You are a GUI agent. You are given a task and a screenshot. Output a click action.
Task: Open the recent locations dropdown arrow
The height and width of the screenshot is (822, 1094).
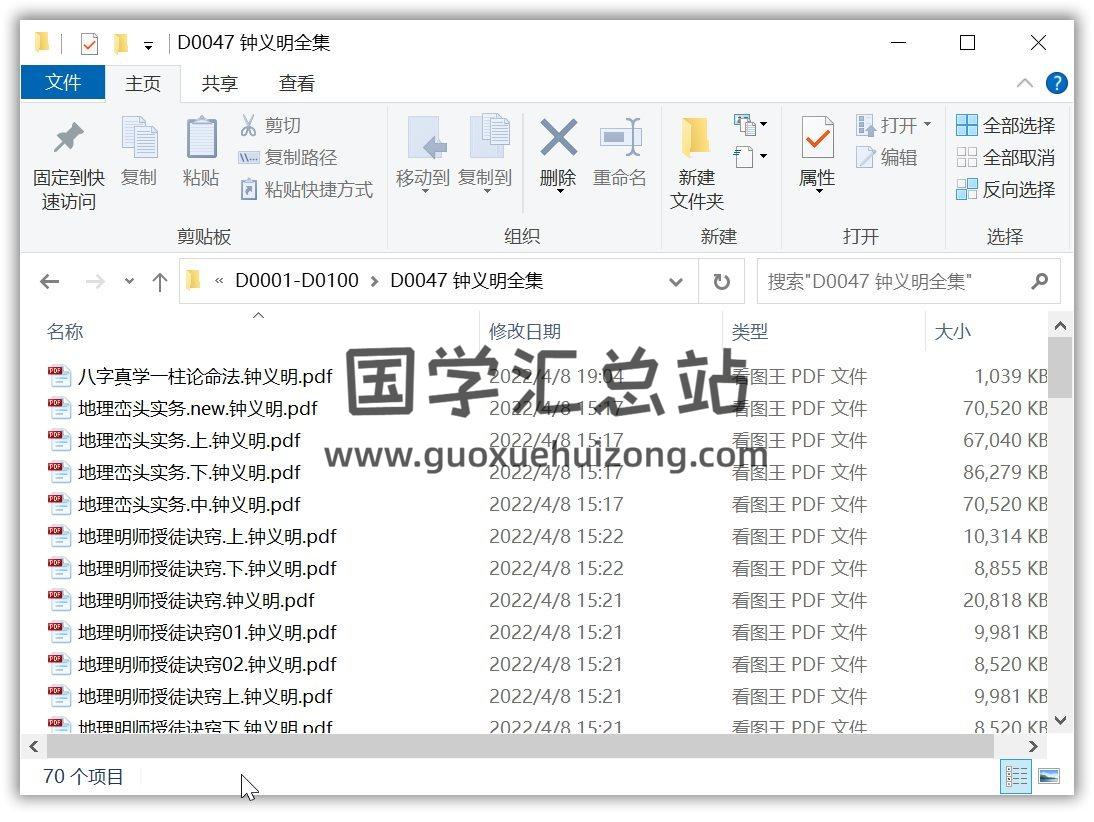click(x=129, y=282)
